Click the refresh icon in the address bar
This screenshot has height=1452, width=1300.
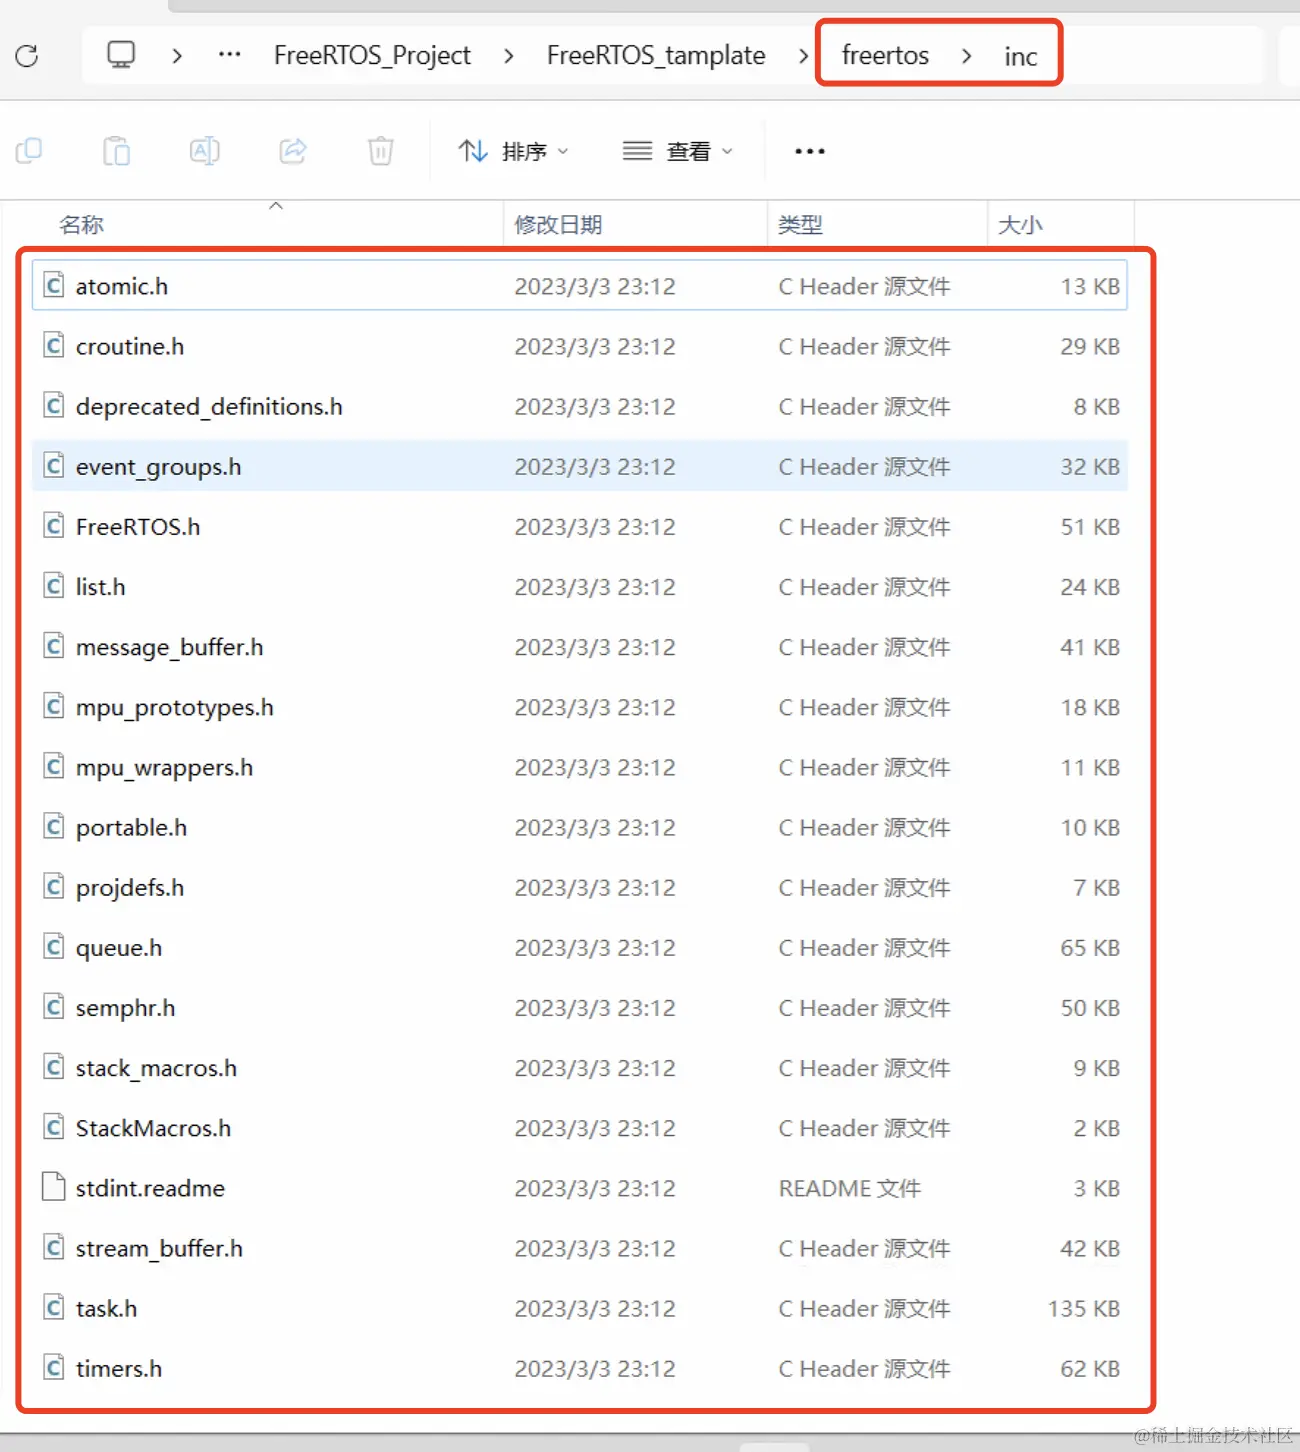27,55
